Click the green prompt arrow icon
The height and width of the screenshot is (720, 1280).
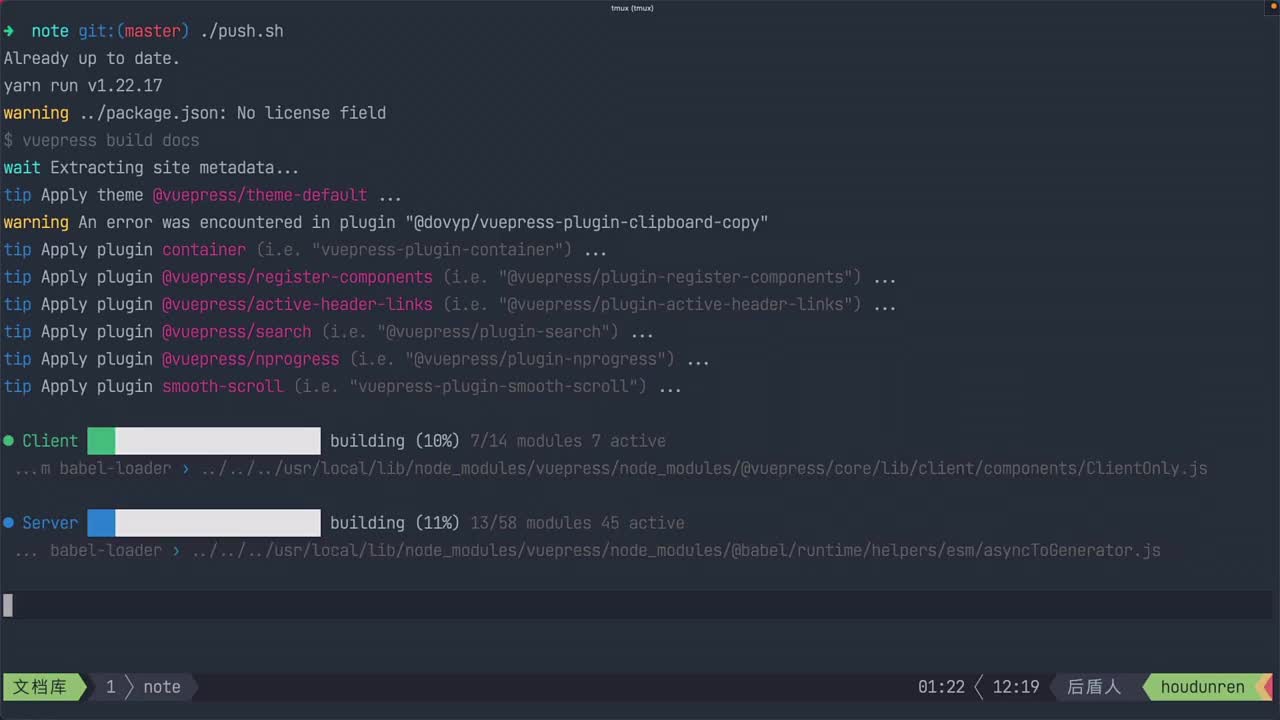click(x=9, y=31)
